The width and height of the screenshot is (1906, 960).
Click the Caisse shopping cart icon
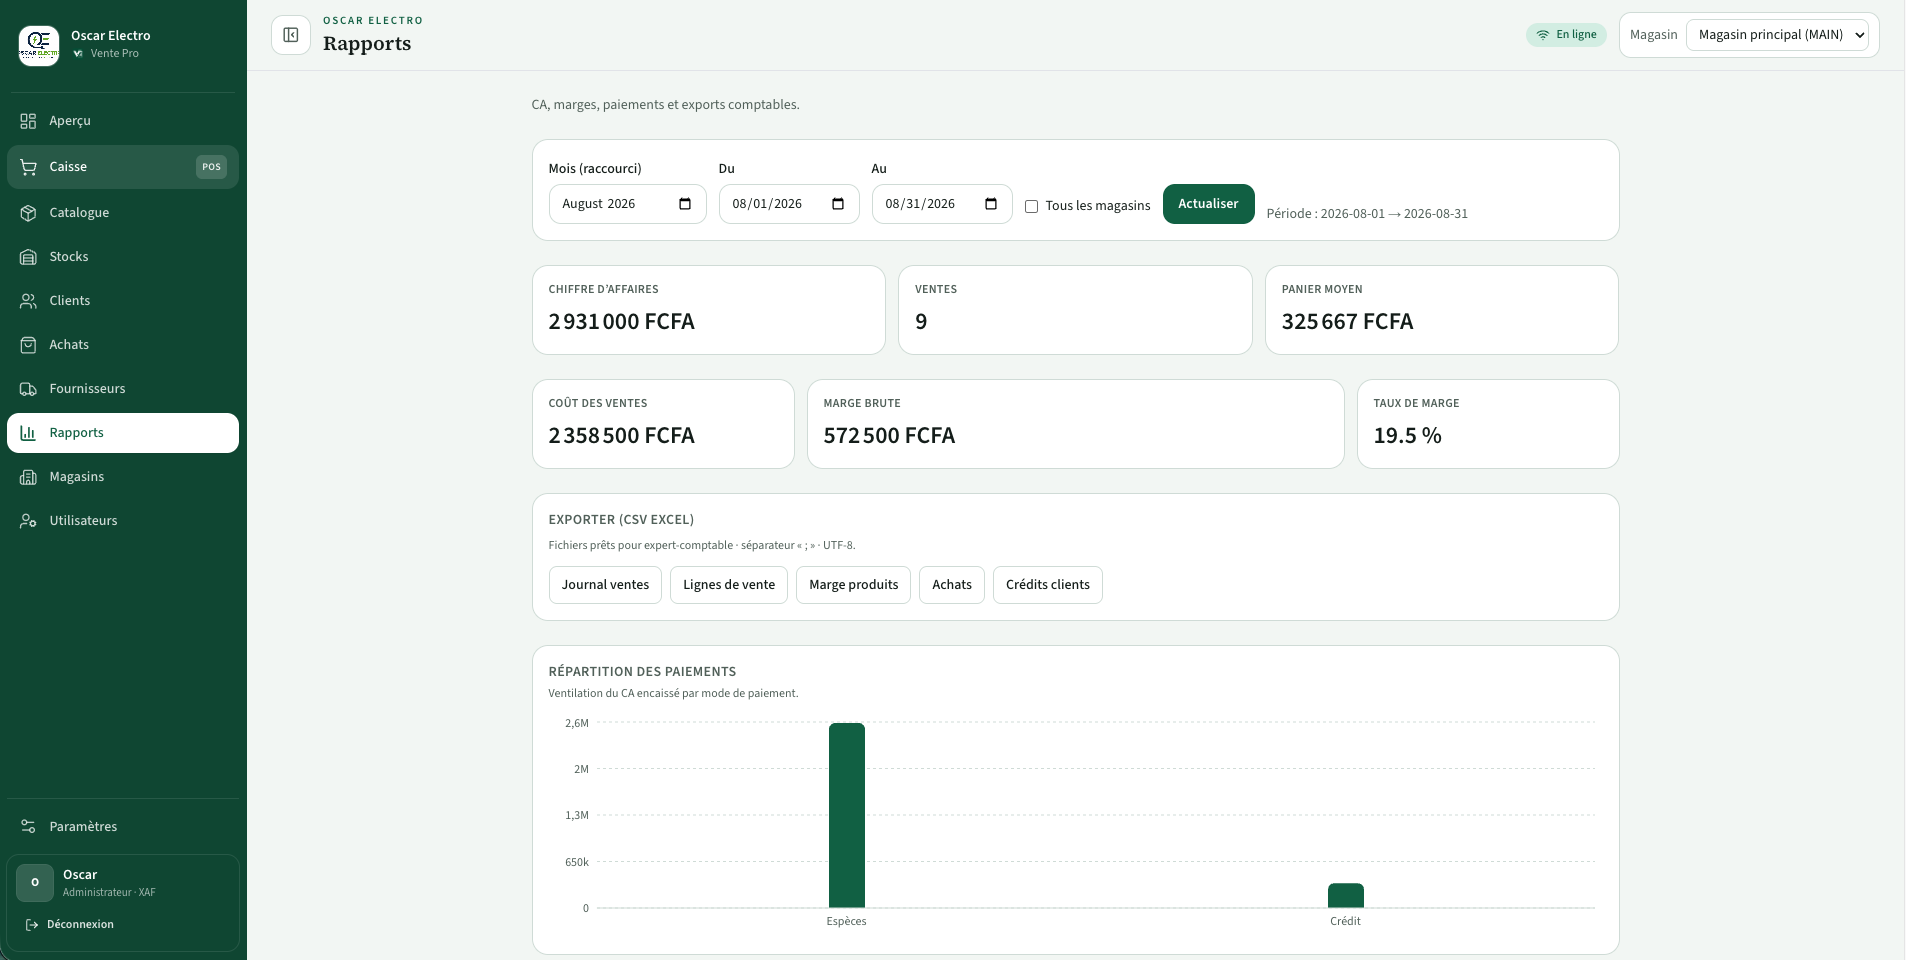pos(28,167)
